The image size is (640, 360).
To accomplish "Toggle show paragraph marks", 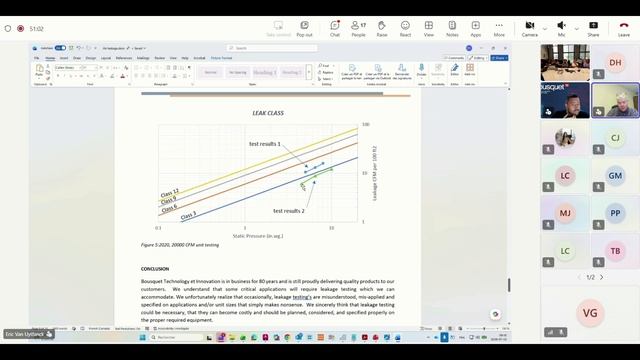I will 189,67.
